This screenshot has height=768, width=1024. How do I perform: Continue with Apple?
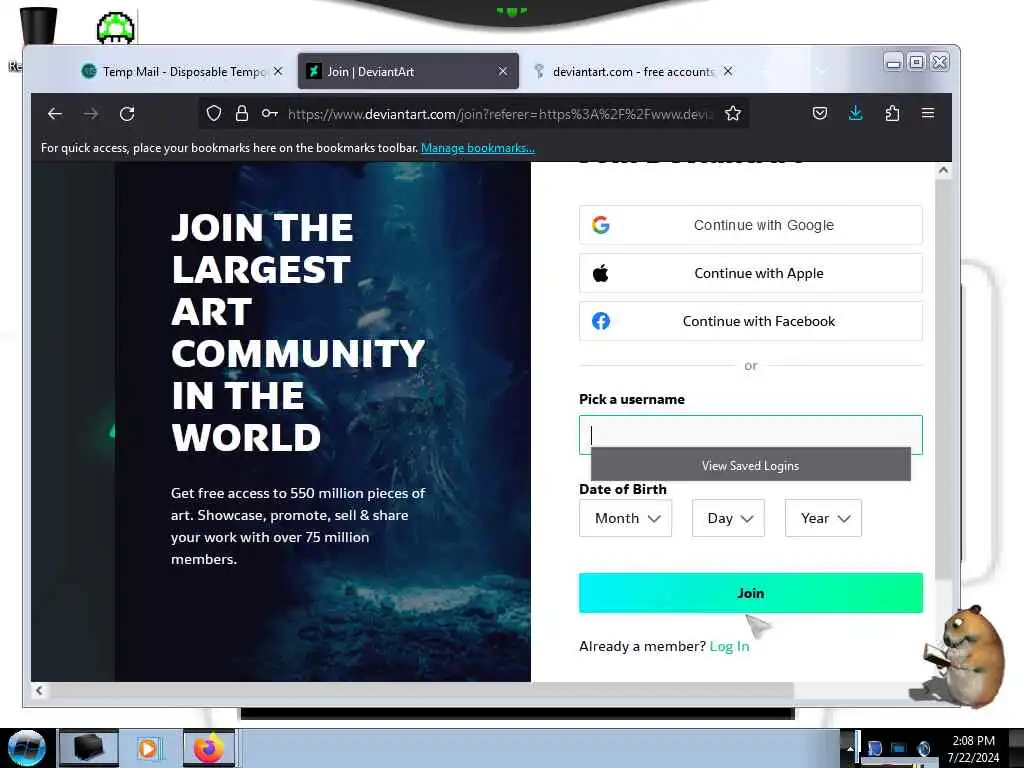750,274
